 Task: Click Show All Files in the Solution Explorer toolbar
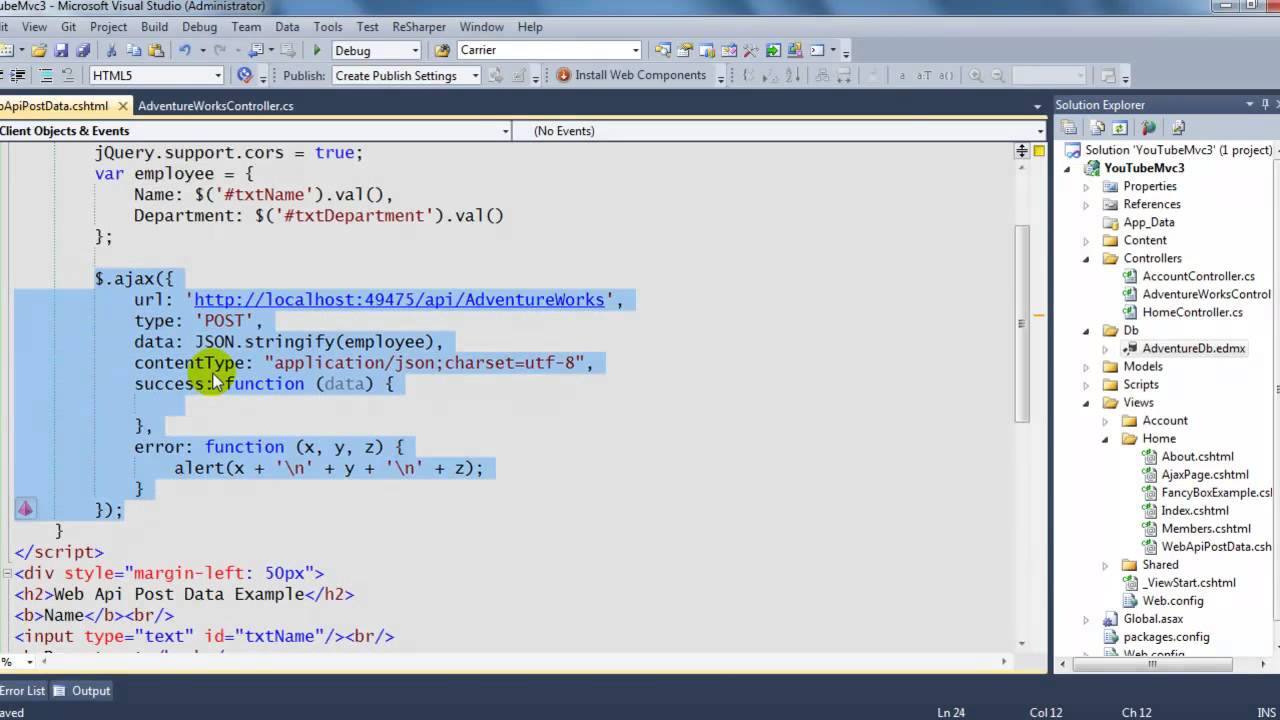(x=1097, y=128)
